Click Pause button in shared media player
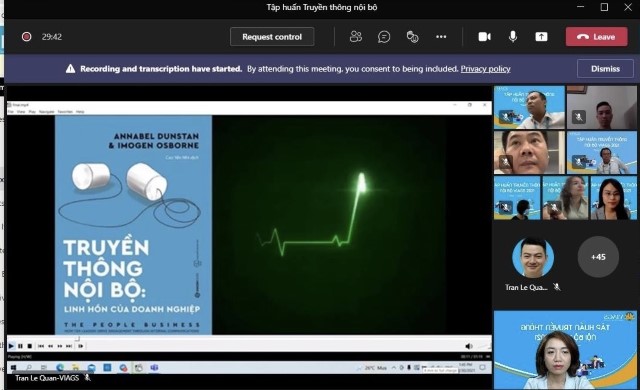 click(20, 346)
